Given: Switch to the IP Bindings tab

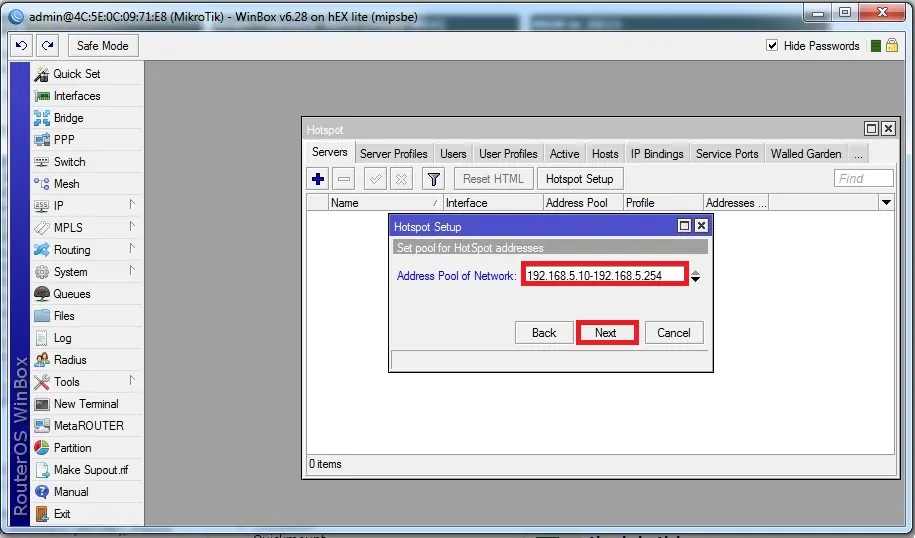Looking at the screenshot, I should (657, 154).
